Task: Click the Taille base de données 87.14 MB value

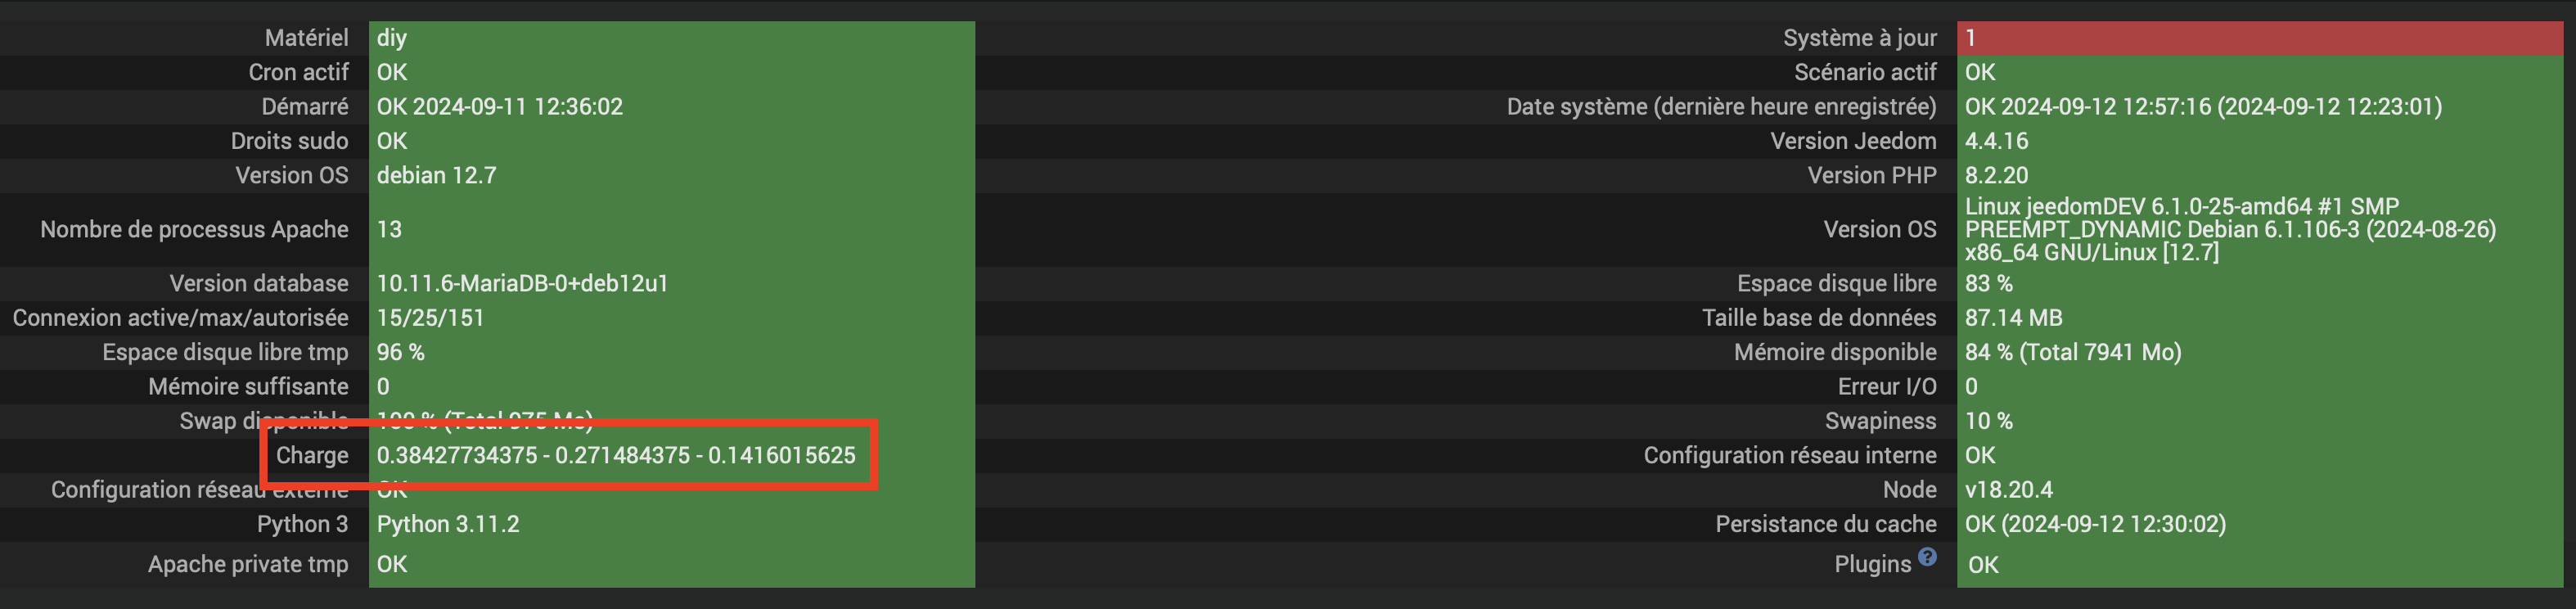Action: (x=2013, y=318)
